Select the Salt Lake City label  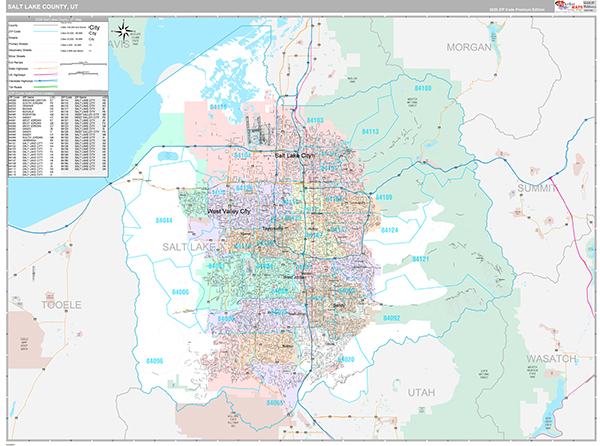[x=294, y=157]
